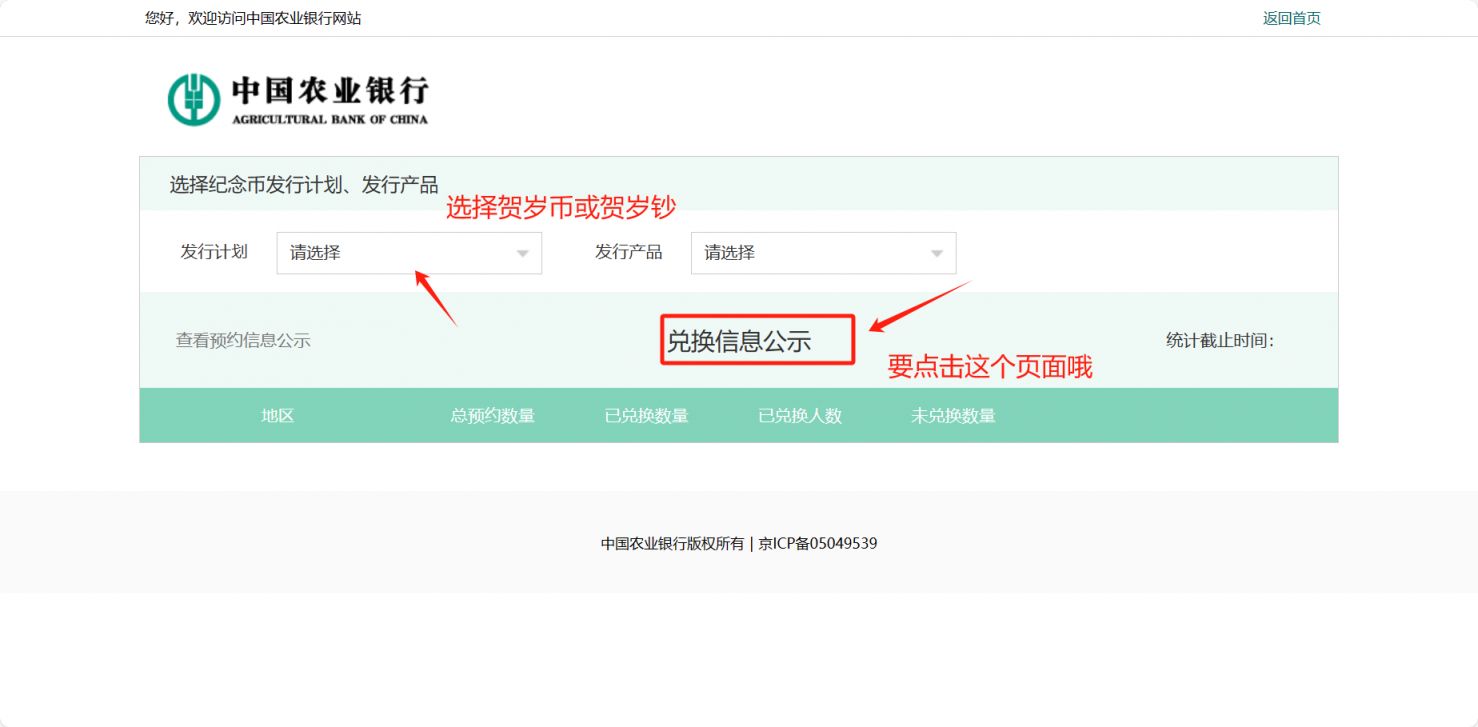Click the welcome greeting text at top
The image size is (1478, 727).
253,18
